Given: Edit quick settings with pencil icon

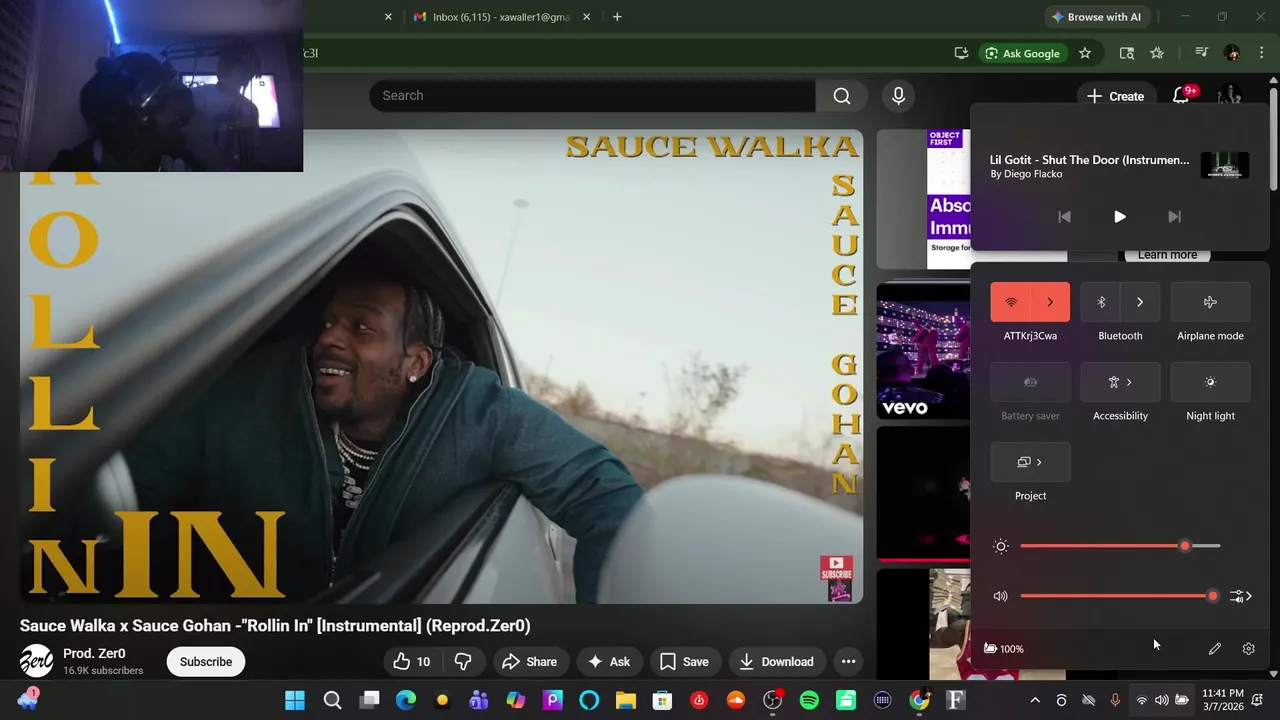Looking at the screenshot, I should tap(1215, 649).
